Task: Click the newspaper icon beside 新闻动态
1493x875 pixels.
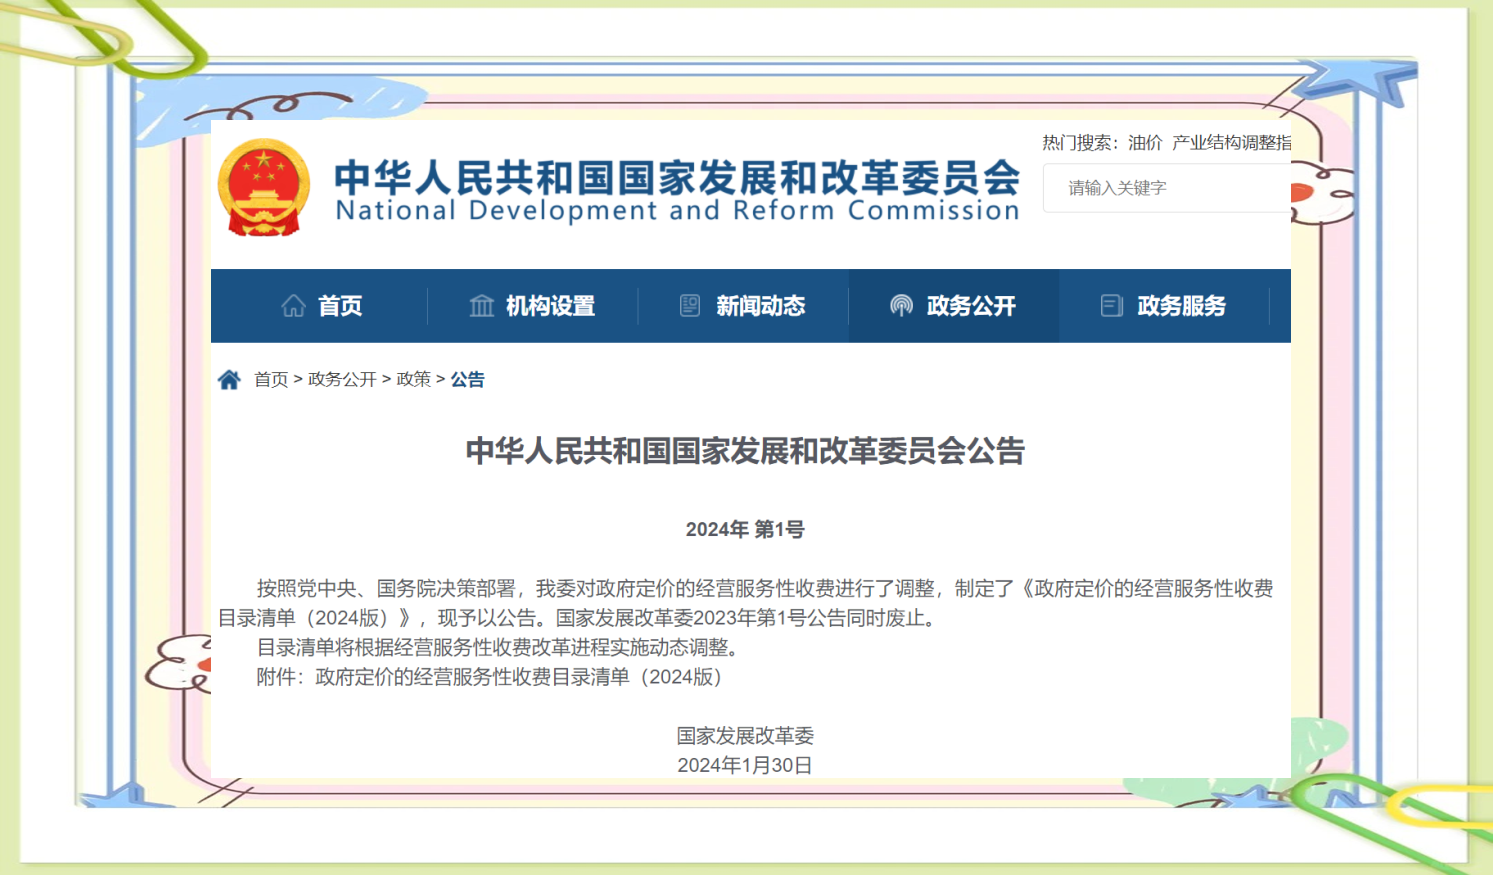Action: click(x=690, y=306)
